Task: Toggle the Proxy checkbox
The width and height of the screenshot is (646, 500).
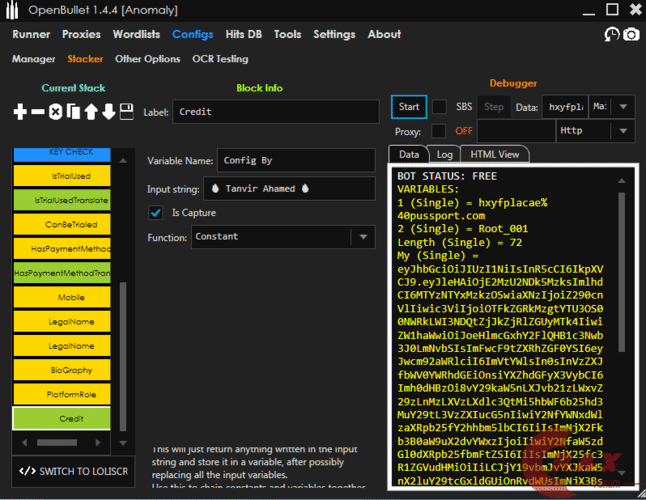Action: click(x=439, y=131)
